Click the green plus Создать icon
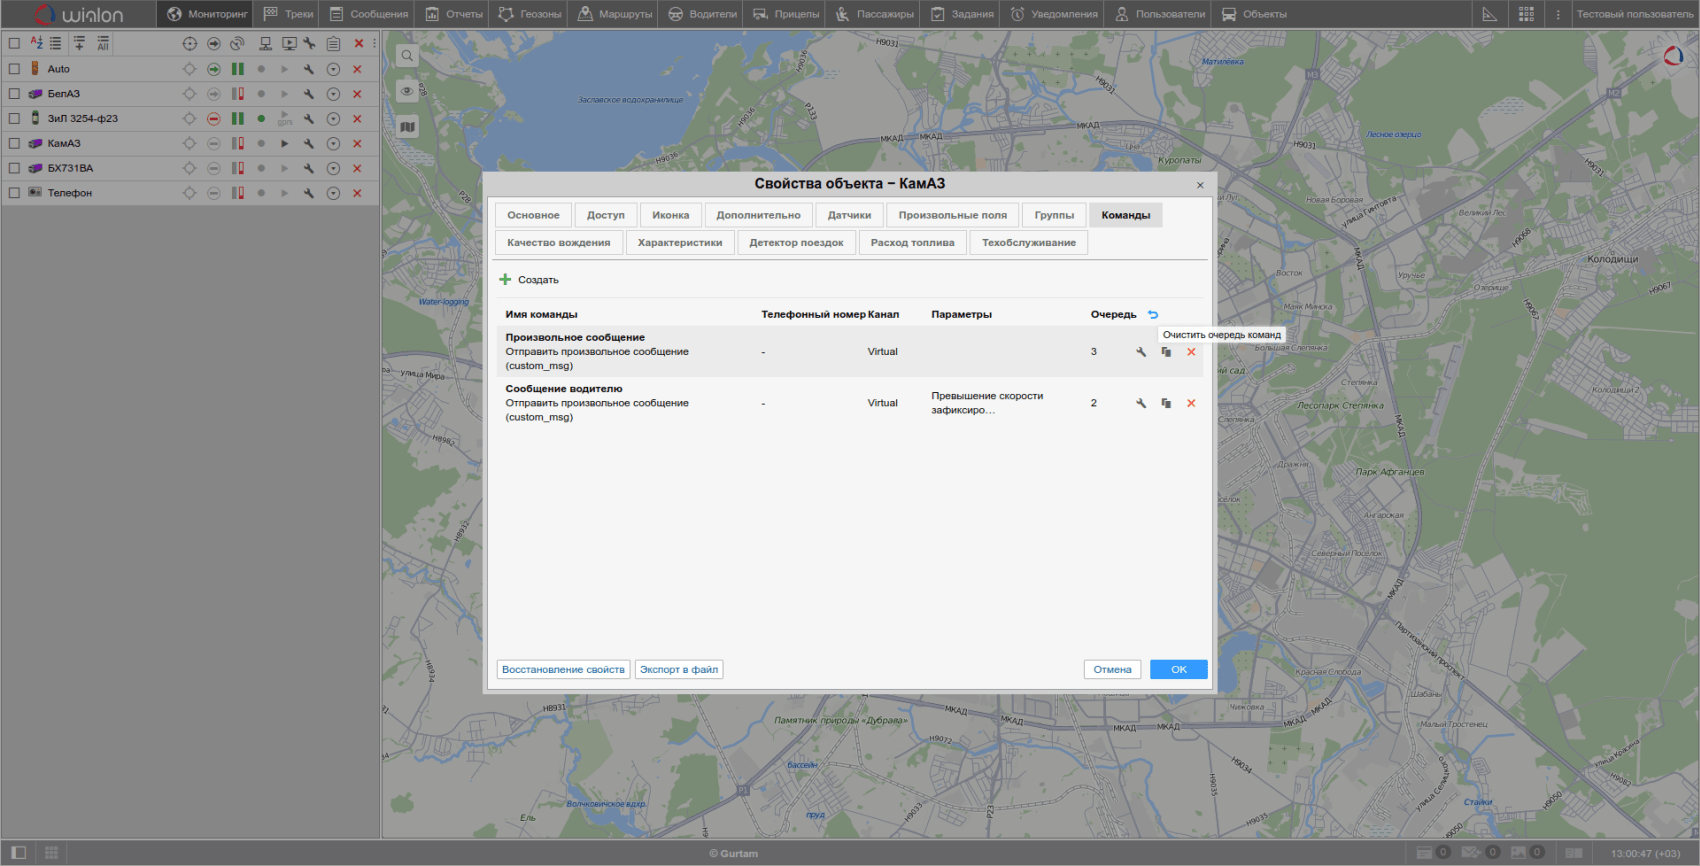The width and height of the screenshot is (1700, 866). [x=505, y=280]
